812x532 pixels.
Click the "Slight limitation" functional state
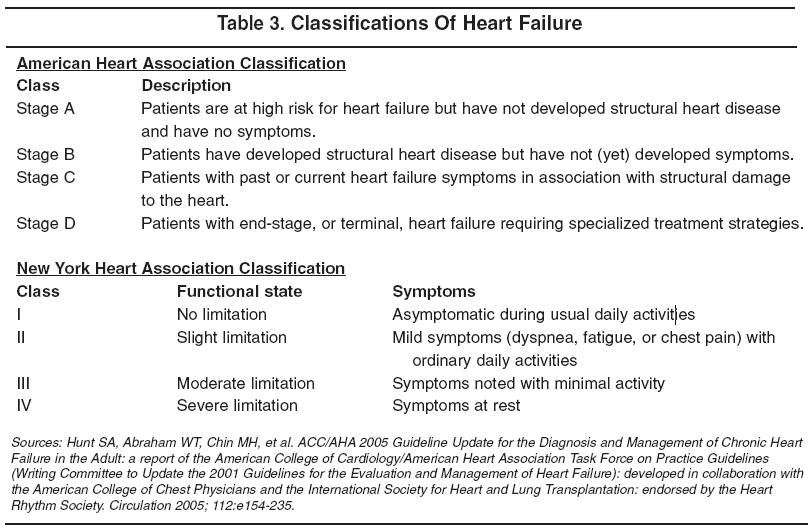click(231, 338)
